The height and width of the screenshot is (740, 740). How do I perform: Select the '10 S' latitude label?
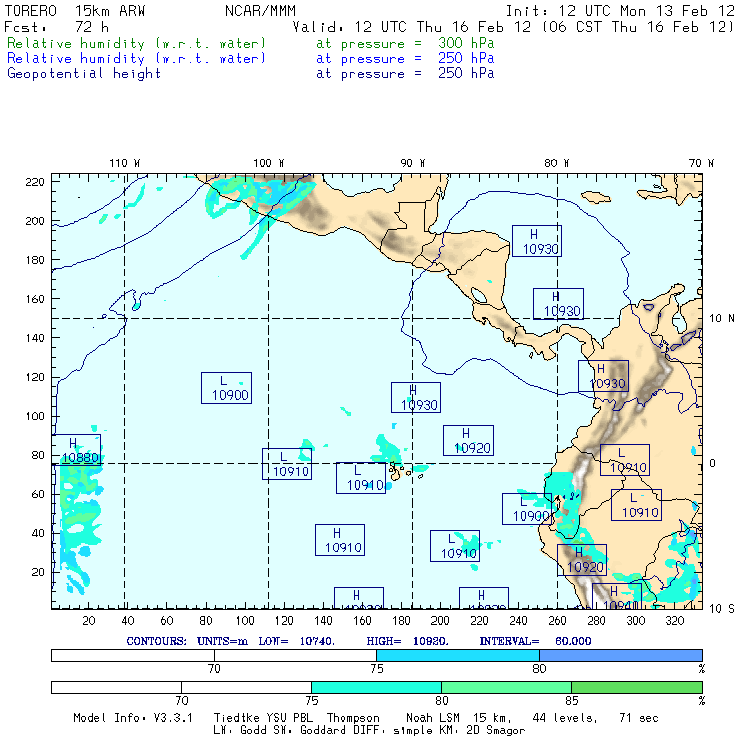click(x=722, y=609)
